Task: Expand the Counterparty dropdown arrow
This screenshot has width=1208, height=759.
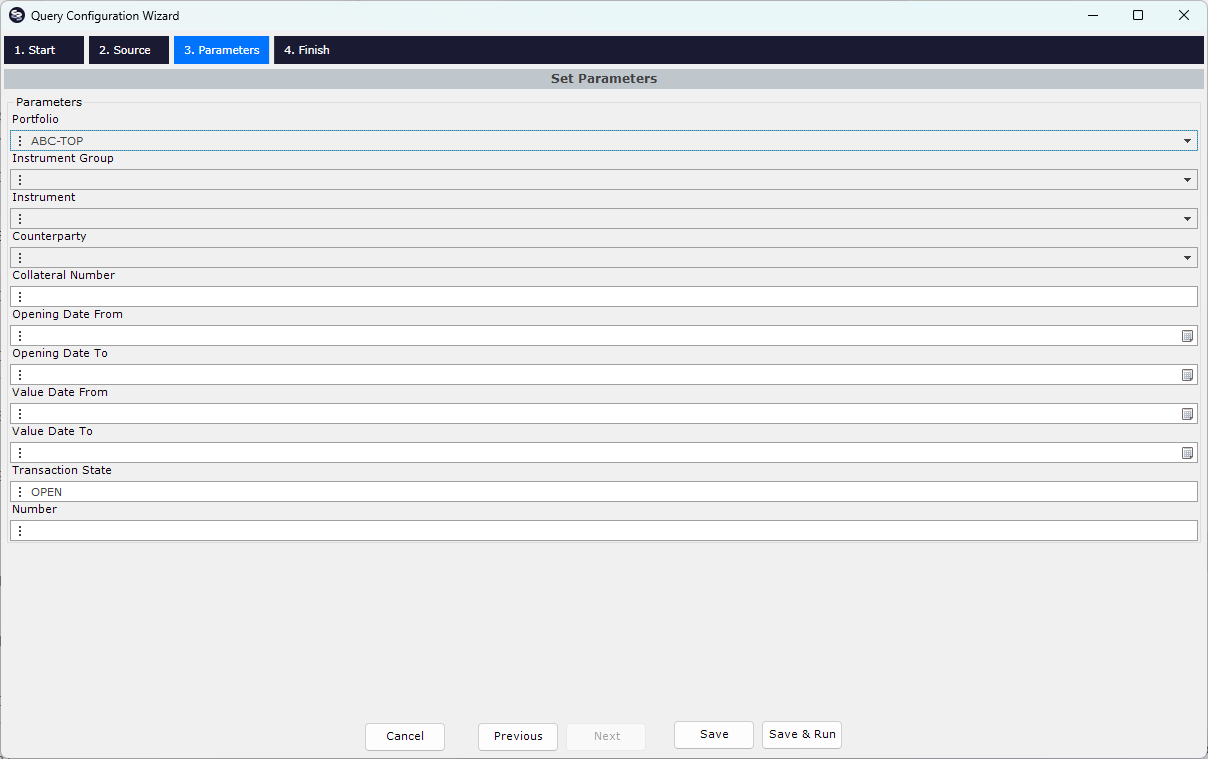Action: point(1188,258)
